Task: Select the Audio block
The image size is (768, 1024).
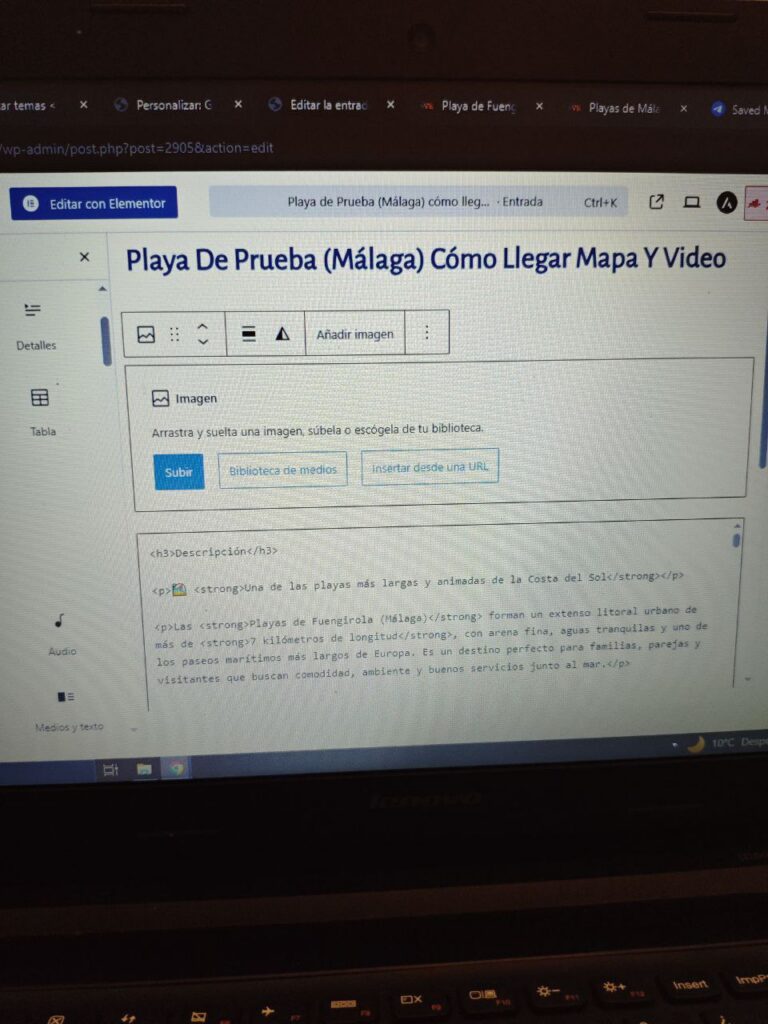Action: pyautogui.click(x=61, y=634)
